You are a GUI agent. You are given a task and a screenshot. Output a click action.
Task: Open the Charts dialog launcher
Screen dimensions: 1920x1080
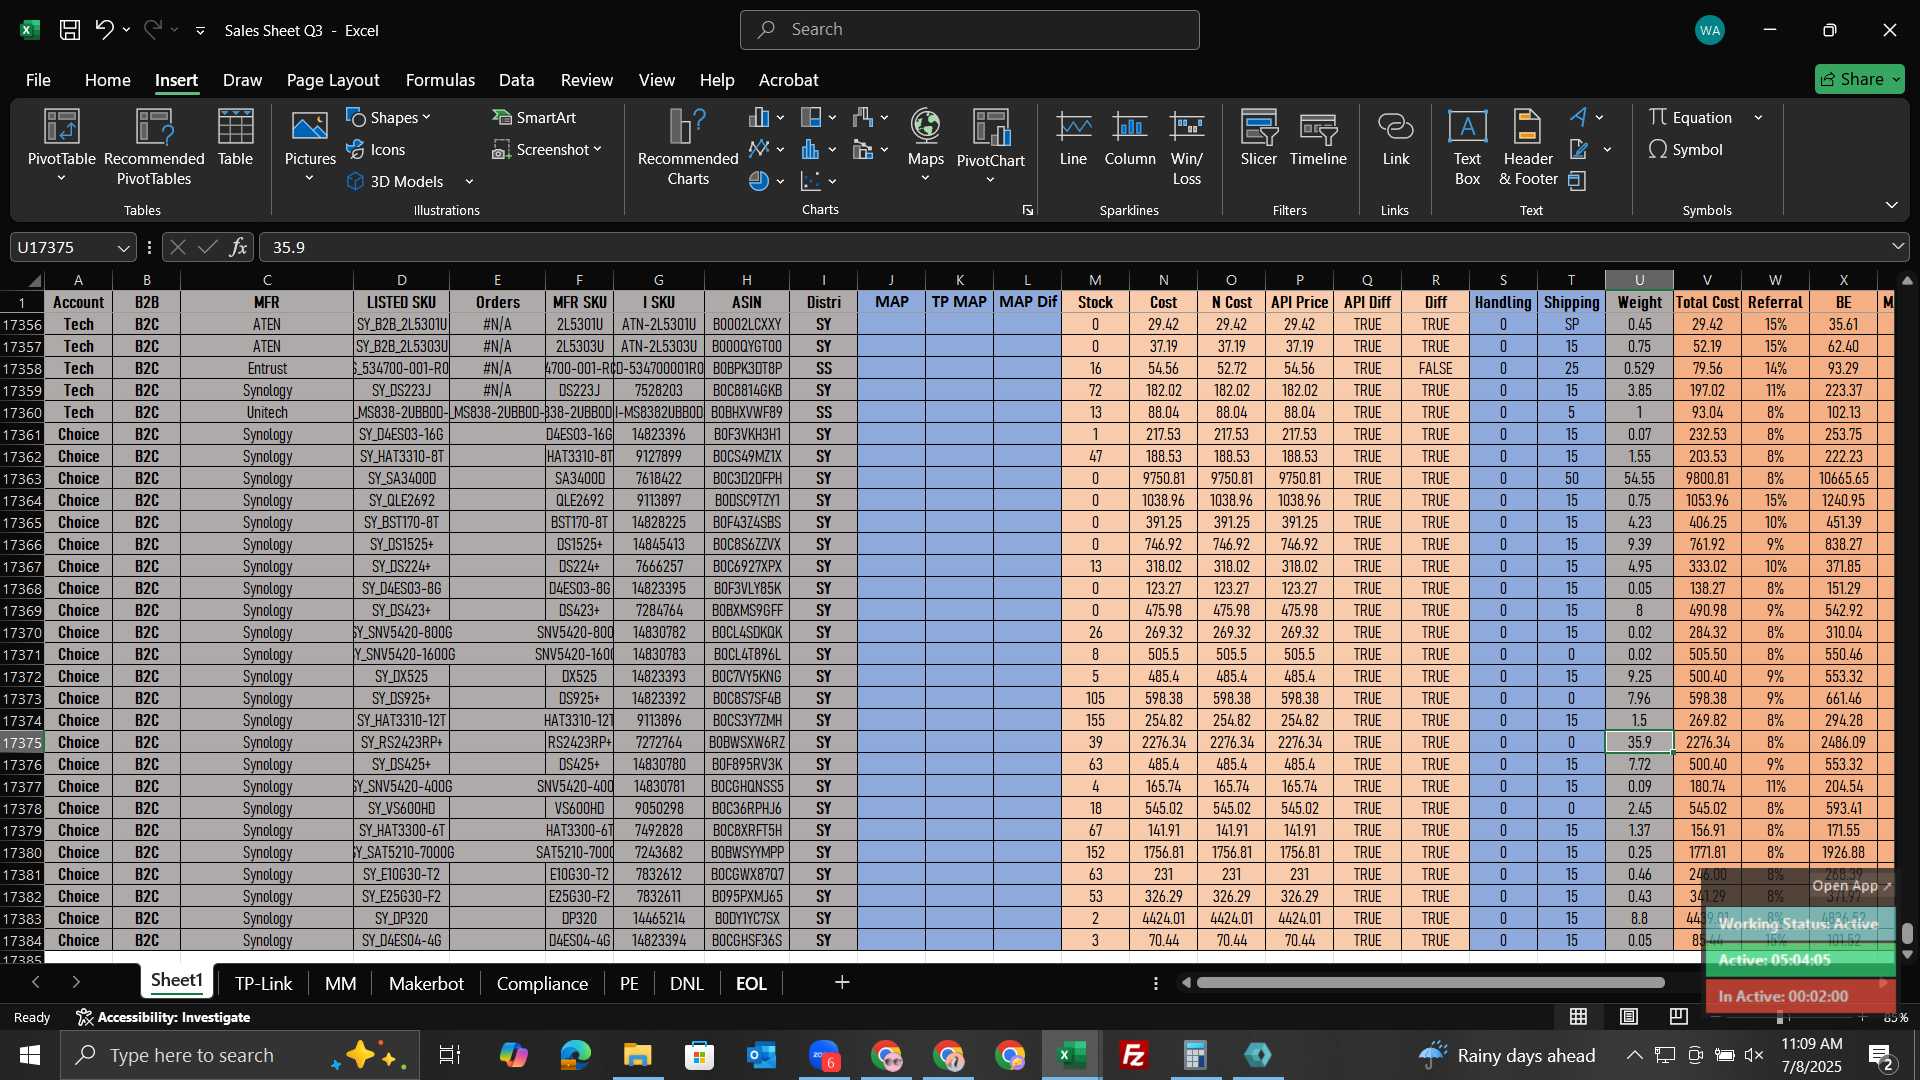(1027, 211)
